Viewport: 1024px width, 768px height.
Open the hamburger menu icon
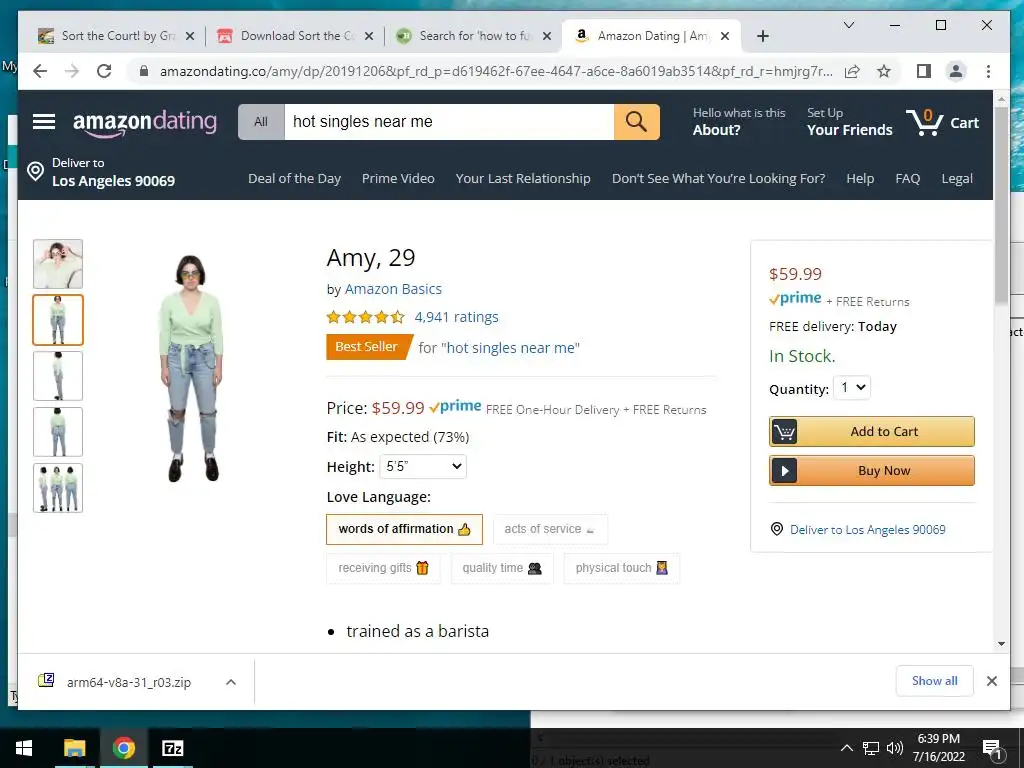click(44, 121)
